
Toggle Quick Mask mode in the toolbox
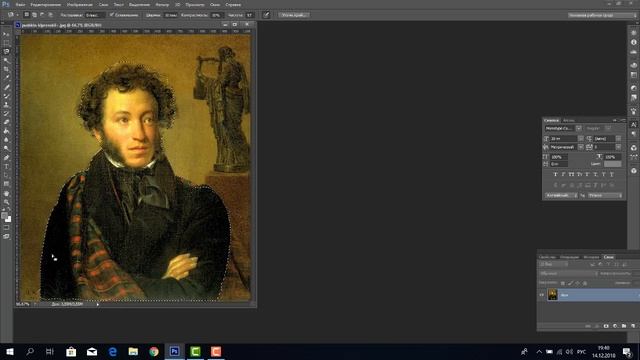click(x=6, y=228)
